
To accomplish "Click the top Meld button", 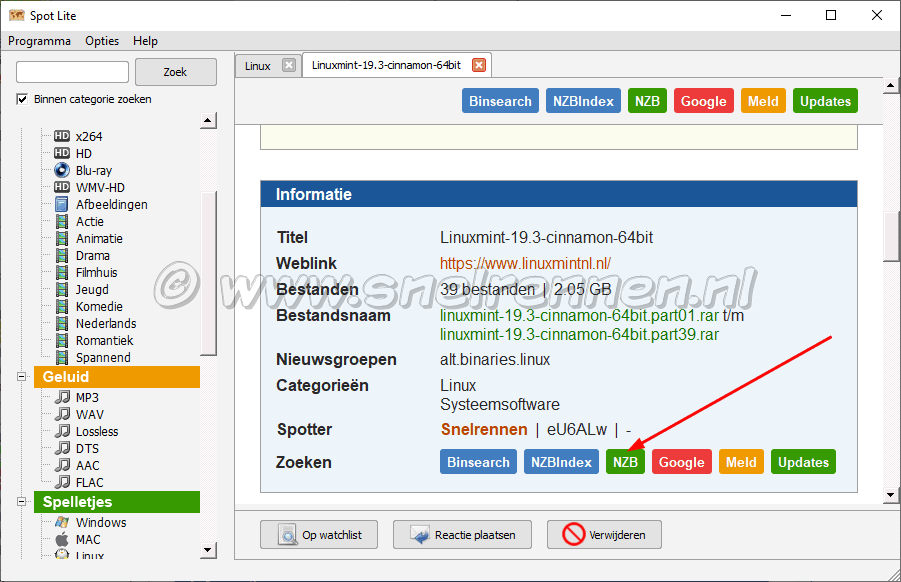I will coord(763,101).
